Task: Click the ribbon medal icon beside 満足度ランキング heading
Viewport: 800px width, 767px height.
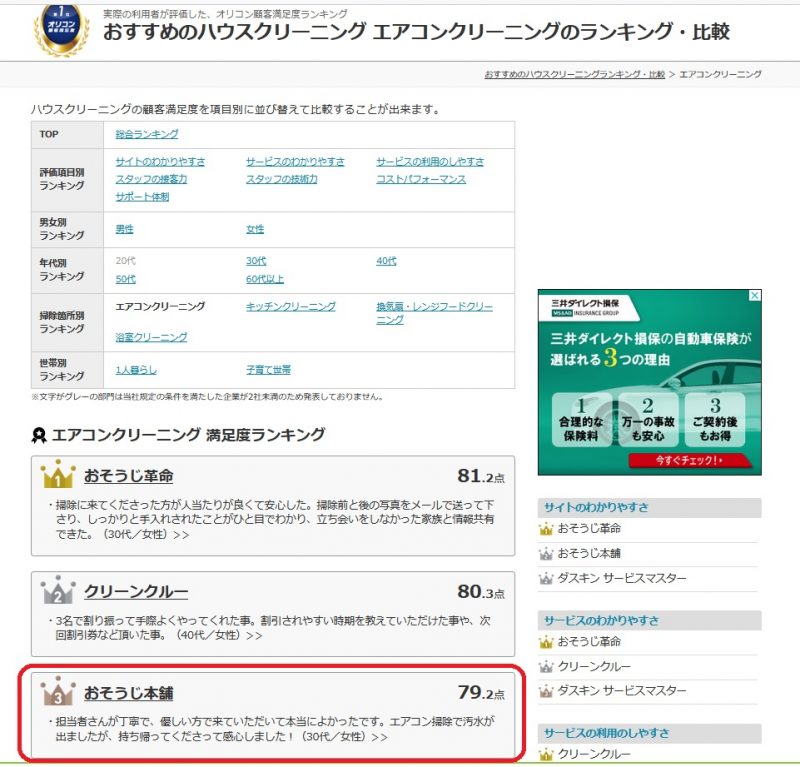Action: (39, 435)
